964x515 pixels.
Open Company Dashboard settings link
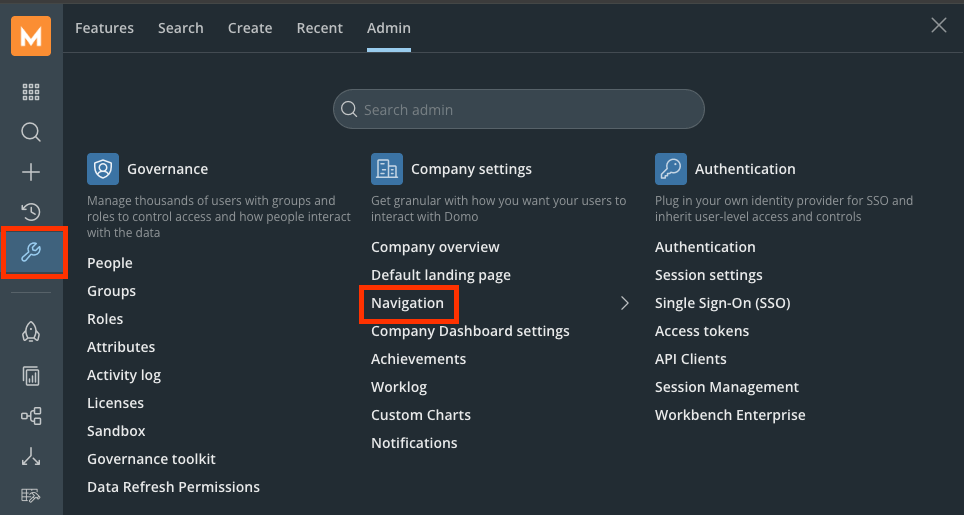click(x=470, y=331)
